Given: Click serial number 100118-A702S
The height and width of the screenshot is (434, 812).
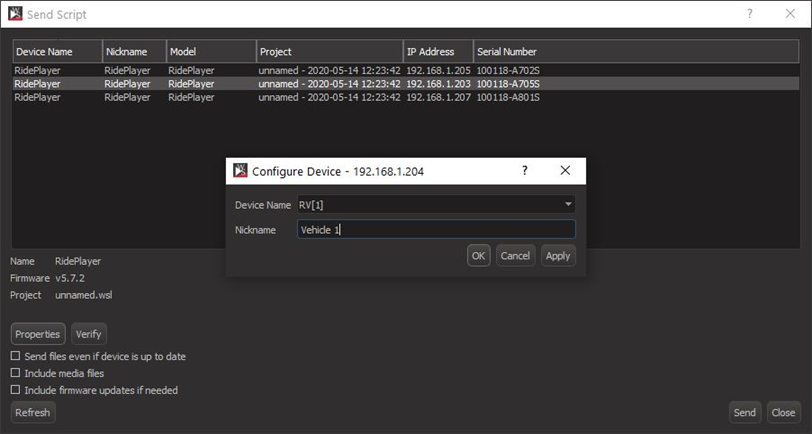Looking at the screenshot, I should [508, 70].
